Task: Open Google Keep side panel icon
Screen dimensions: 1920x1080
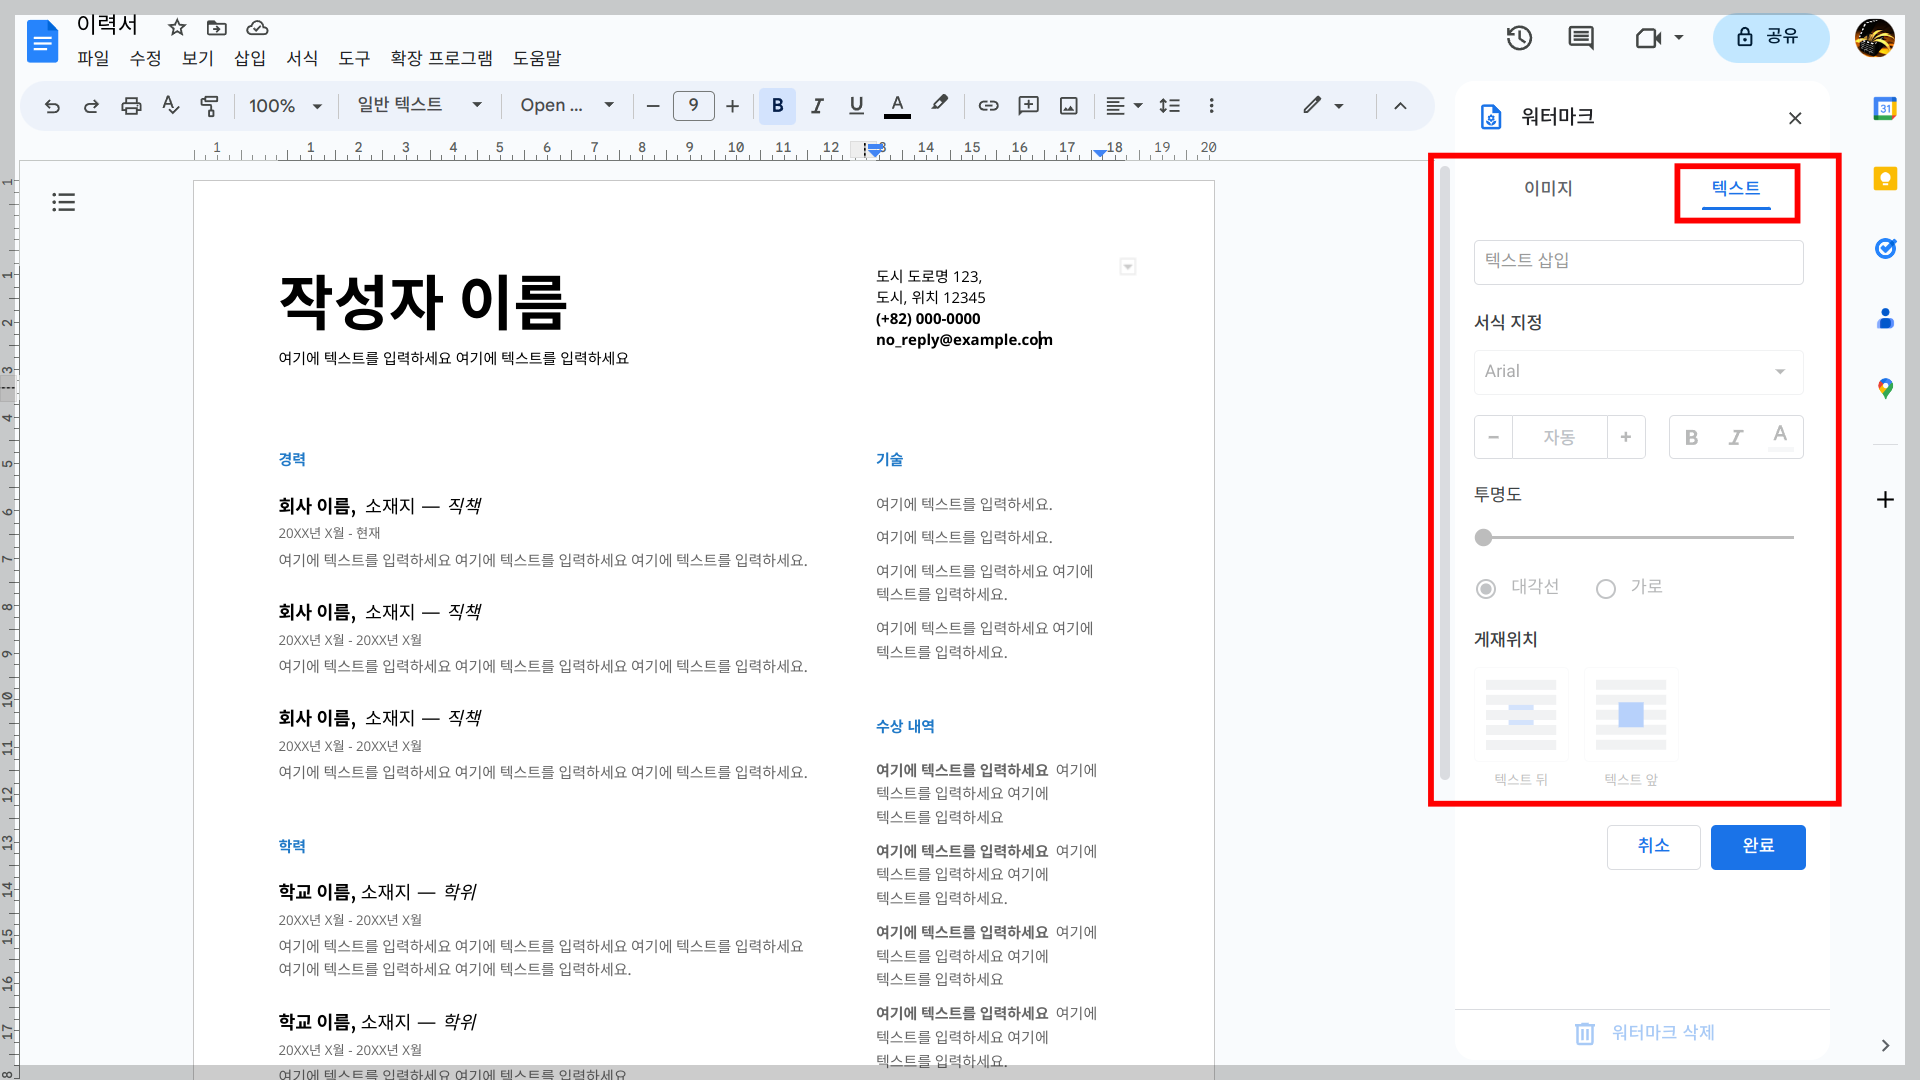Action: (1885, 179)
